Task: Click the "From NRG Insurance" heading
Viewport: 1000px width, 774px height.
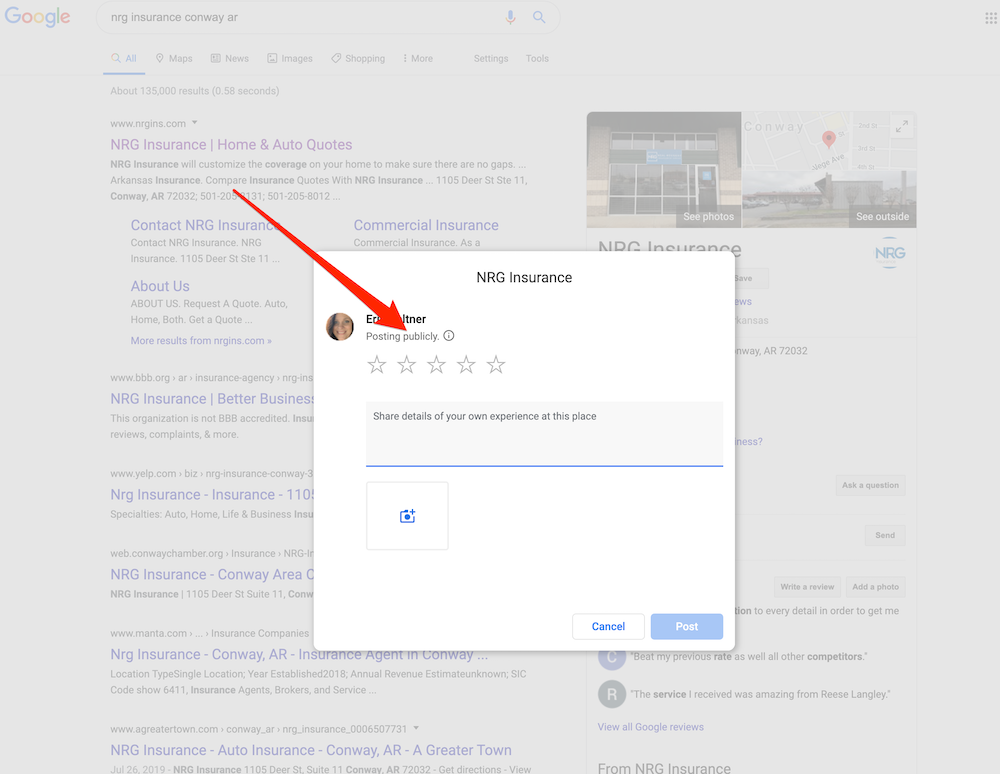Action: click(664, 767)
